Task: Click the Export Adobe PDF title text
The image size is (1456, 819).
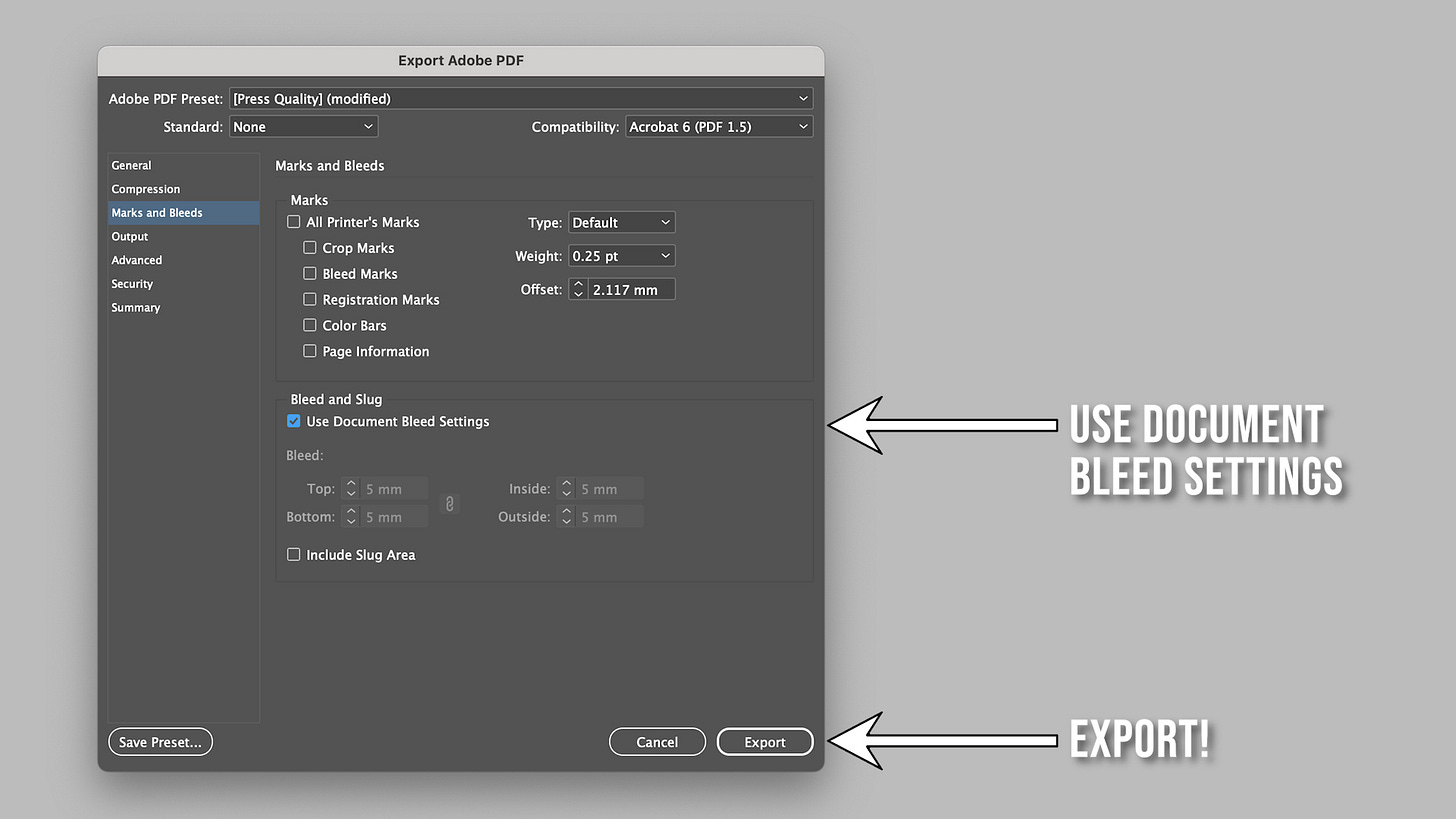Action: (461, 60)
